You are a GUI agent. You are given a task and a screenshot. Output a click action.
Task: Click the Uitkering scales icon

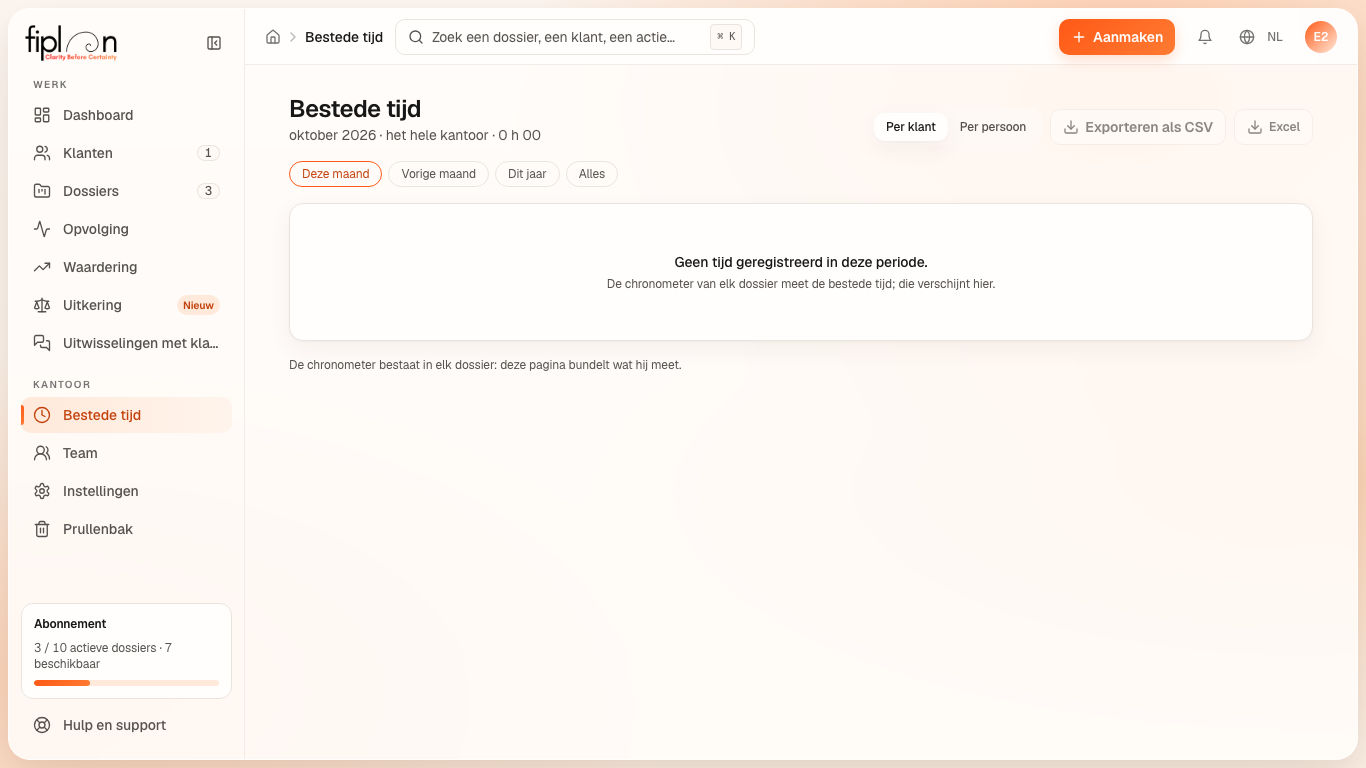(42, 305)
